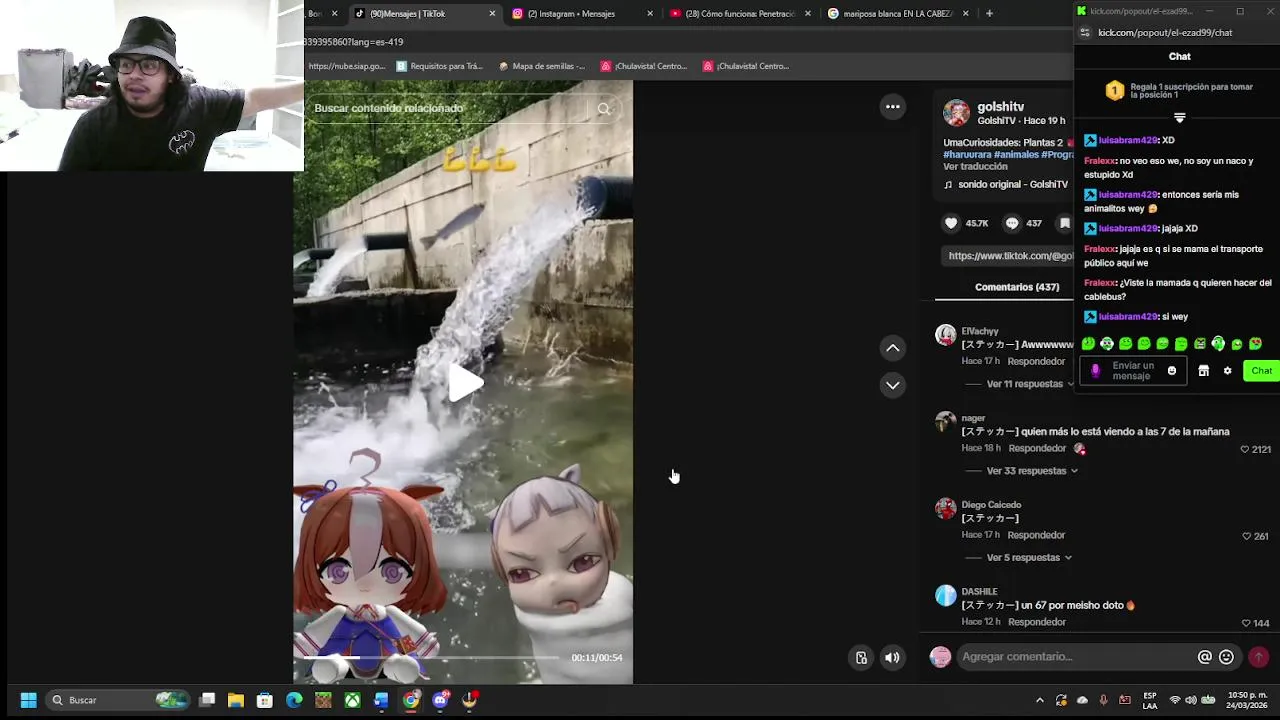This screenshot has height=720, width=1280.
Task: Reply to DASHILE's comment
Action: [x=1036, y=622]
